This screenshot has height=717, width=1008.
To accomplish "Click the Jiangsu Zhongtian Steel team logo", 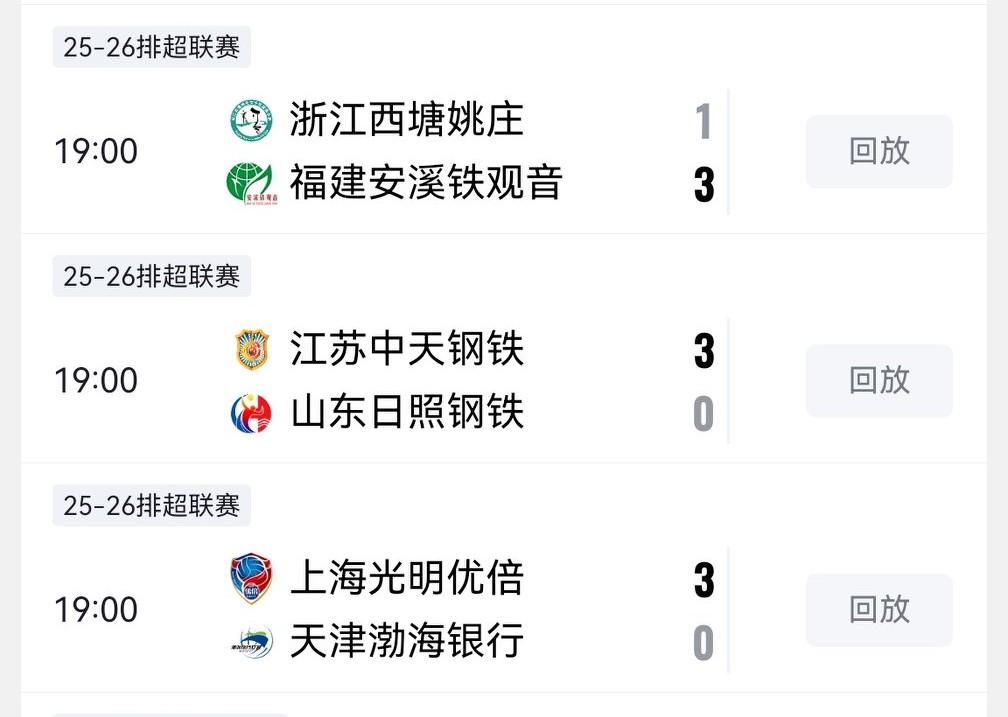I will pos(251,350).
